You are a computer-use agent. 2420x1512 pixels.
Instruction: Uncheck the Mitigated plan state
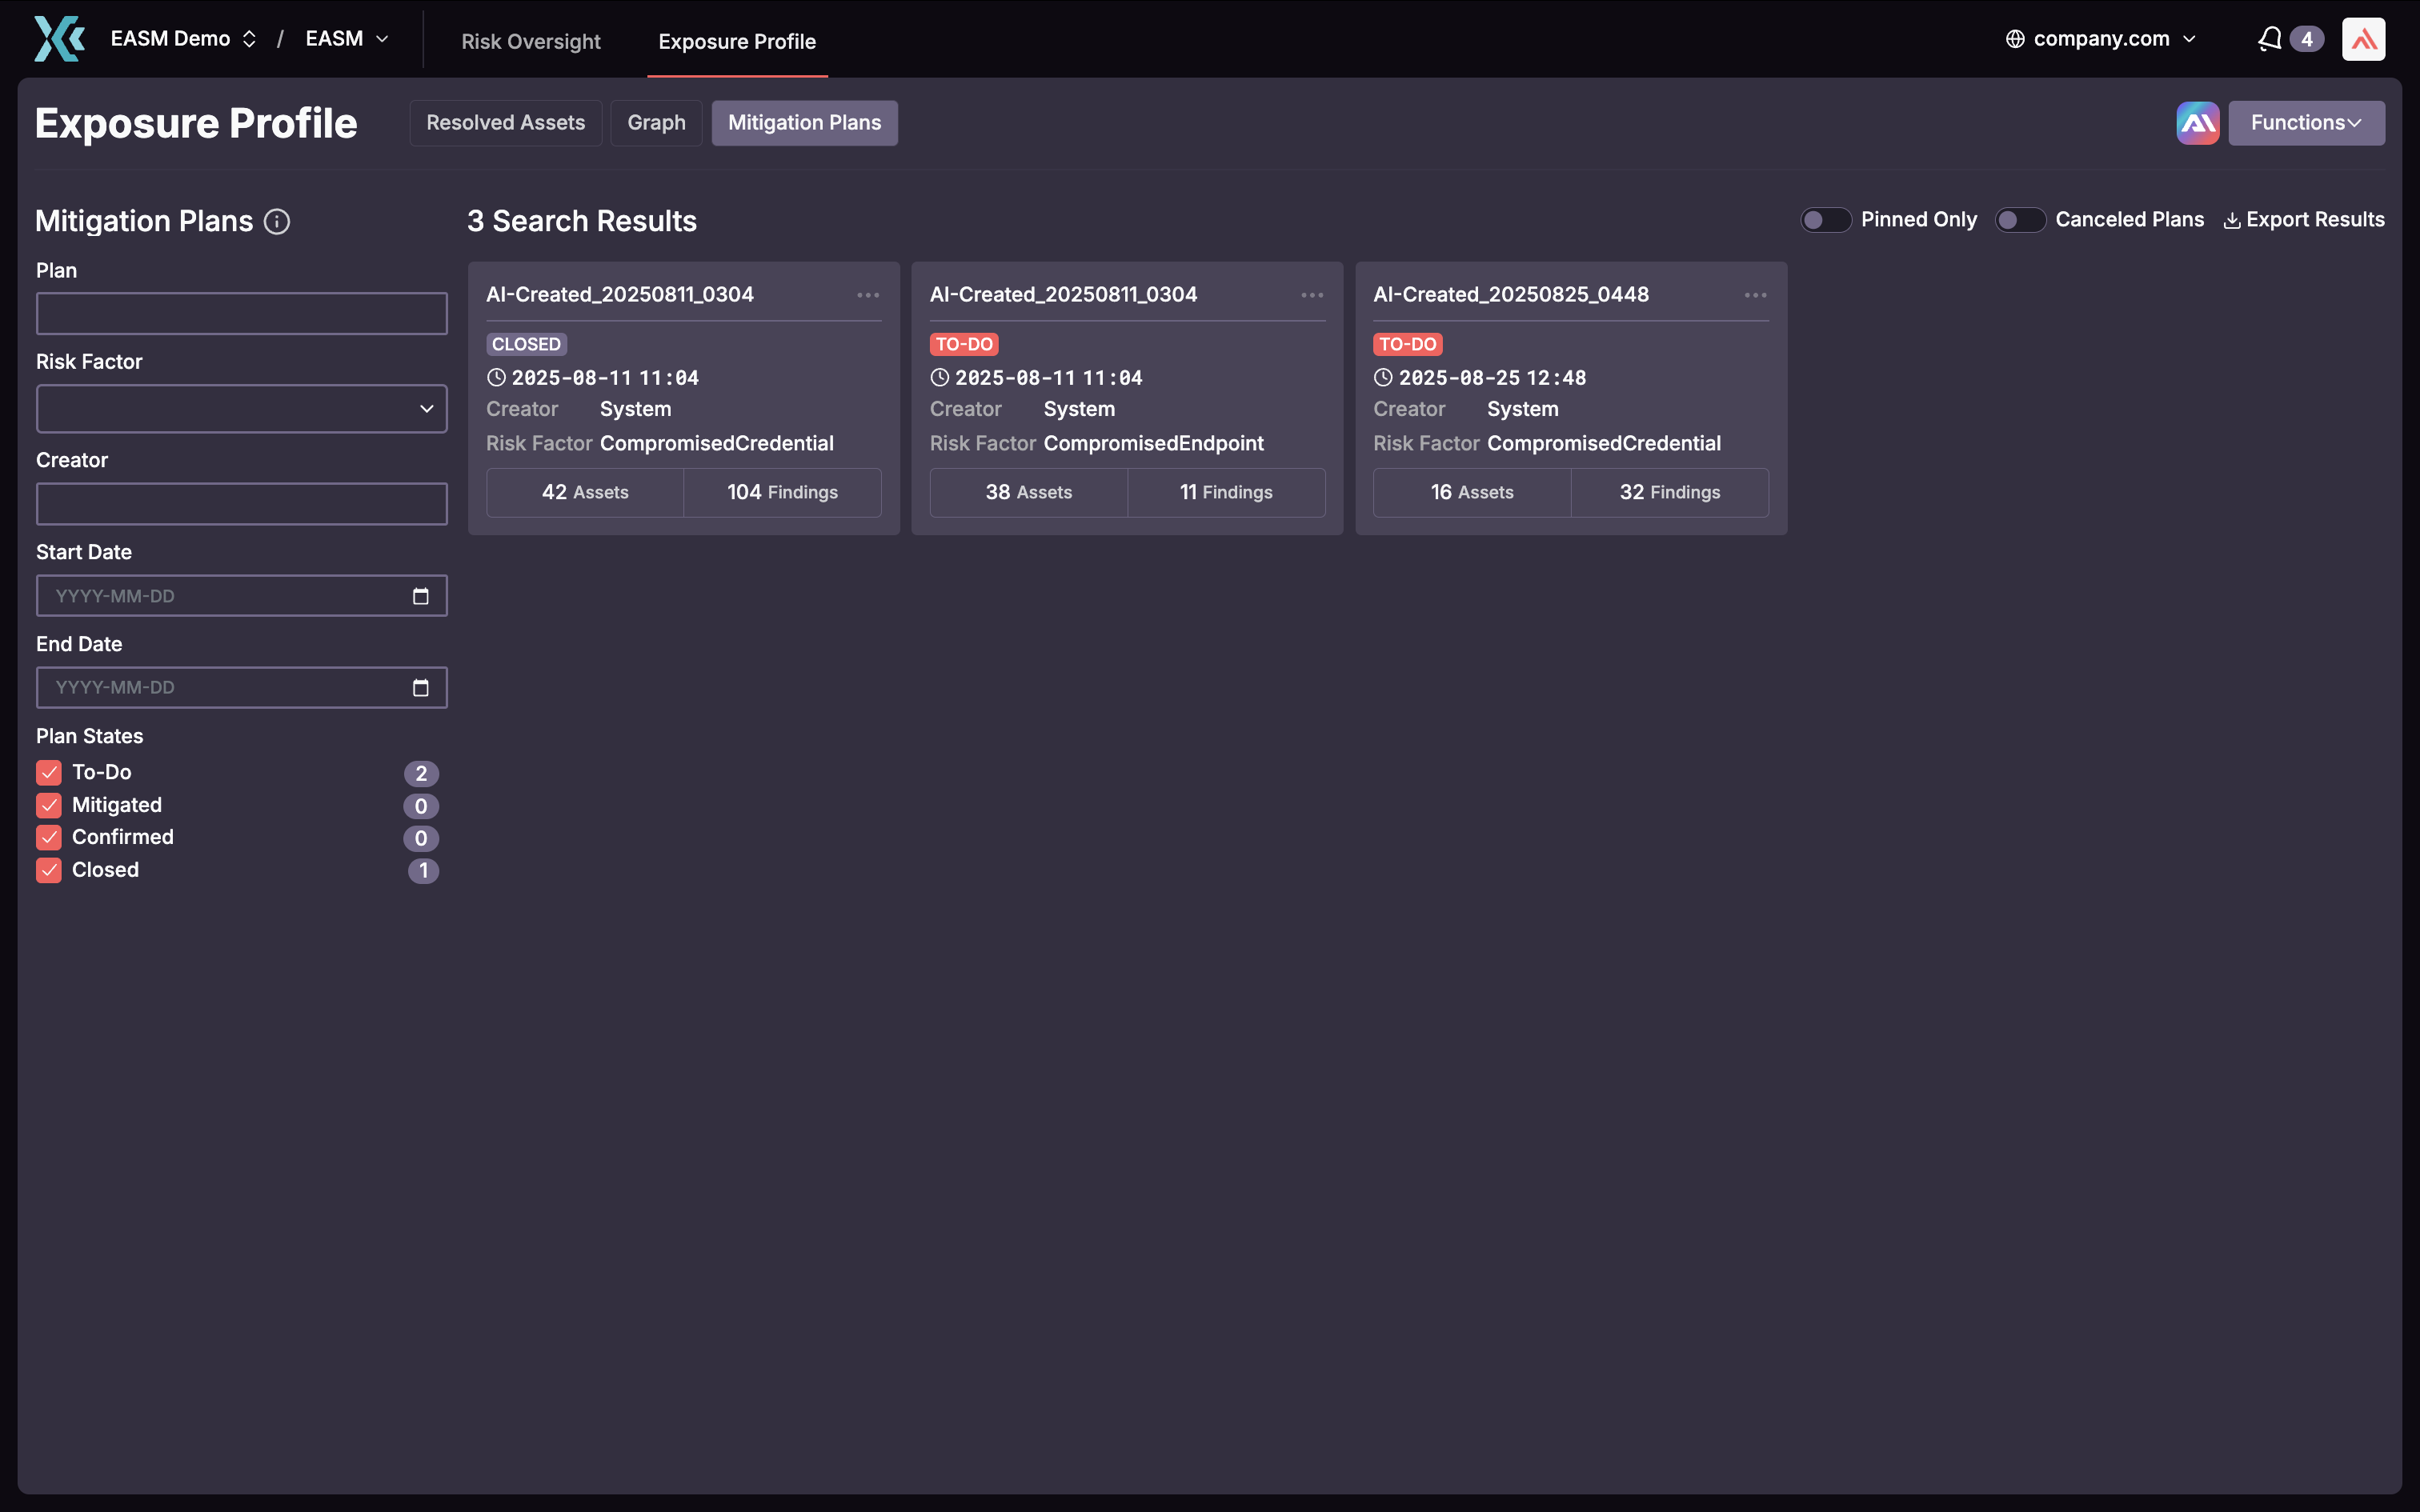(48, 806)
